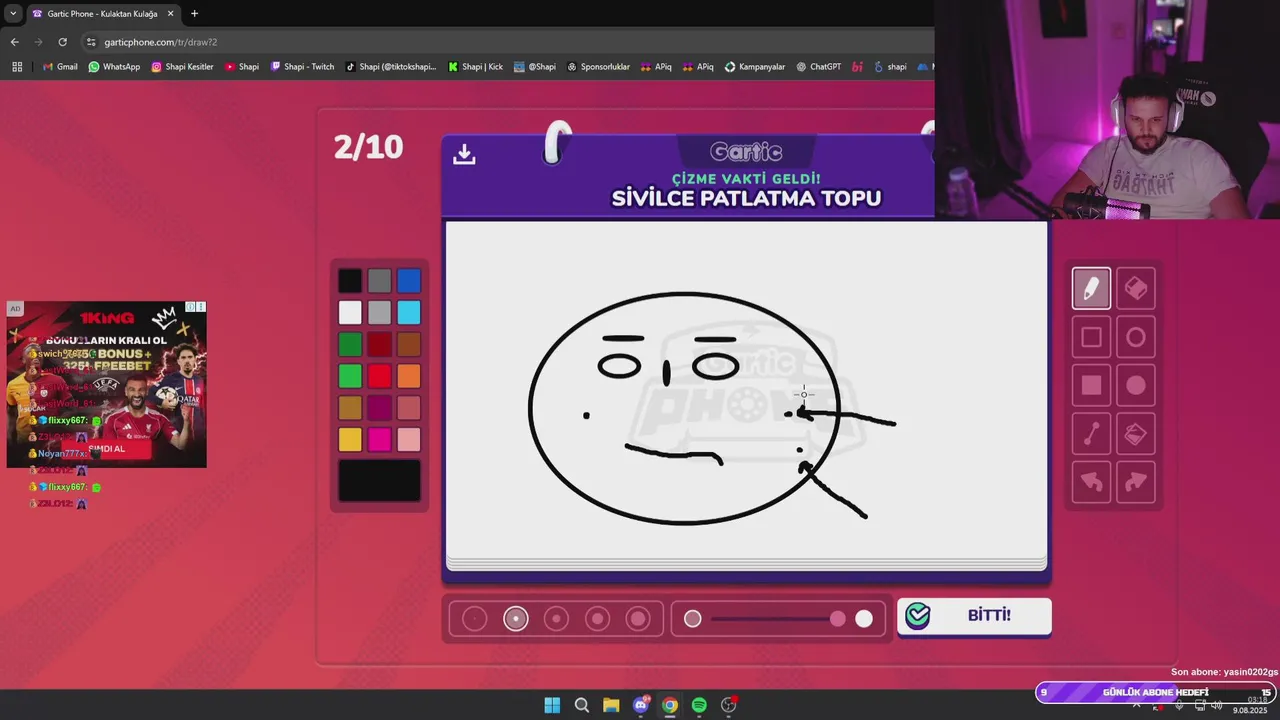
Task: Click the 1King ad banner image
Action: 107,384
